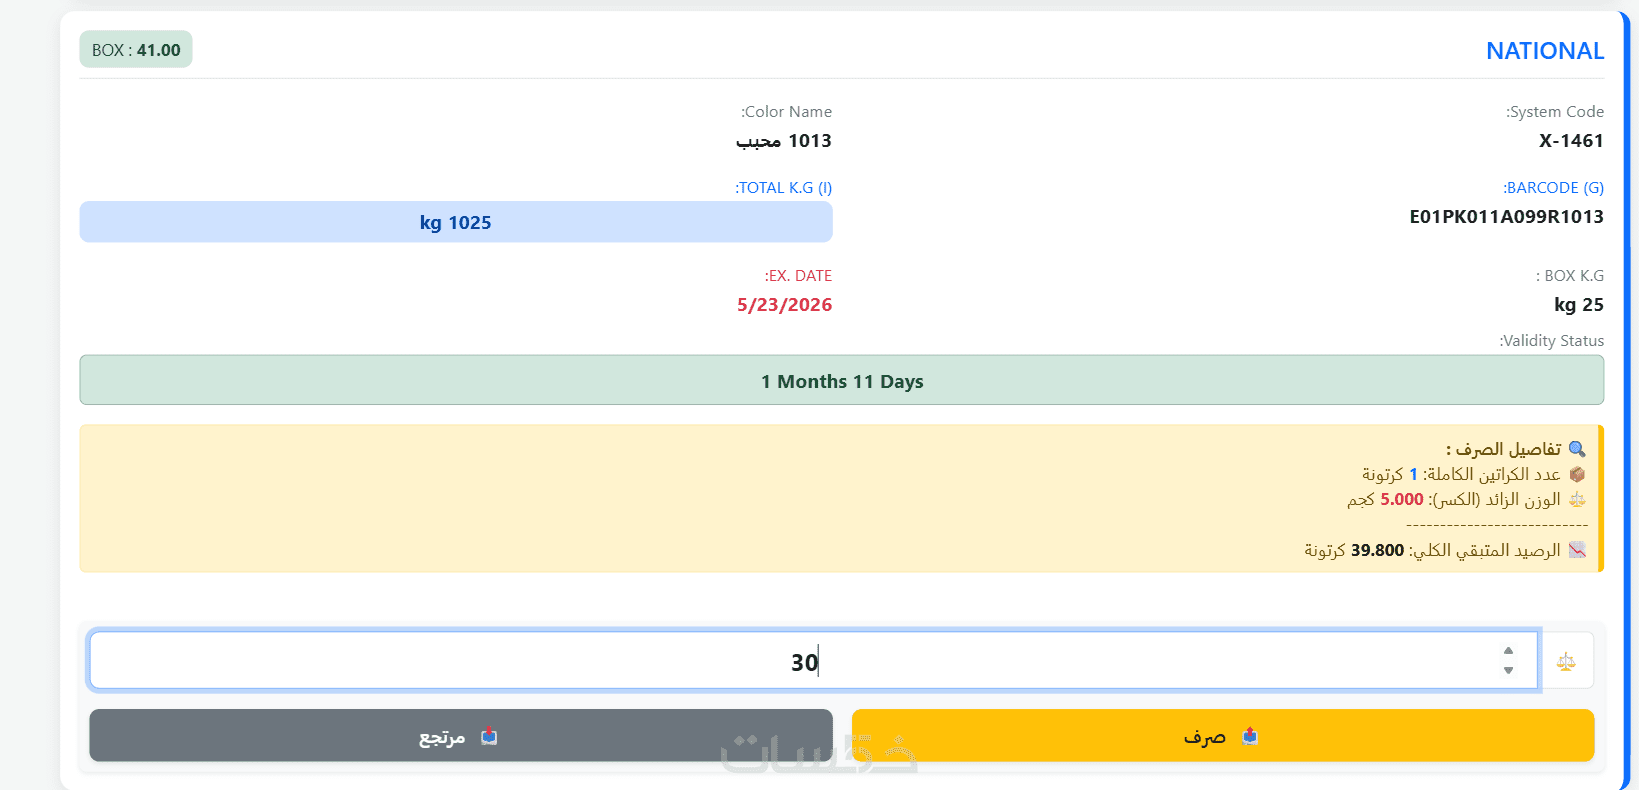This screenshot has height=790, width=1639.
Task: Click the scales icon next to quantity input
Action: coord(1566,661)
